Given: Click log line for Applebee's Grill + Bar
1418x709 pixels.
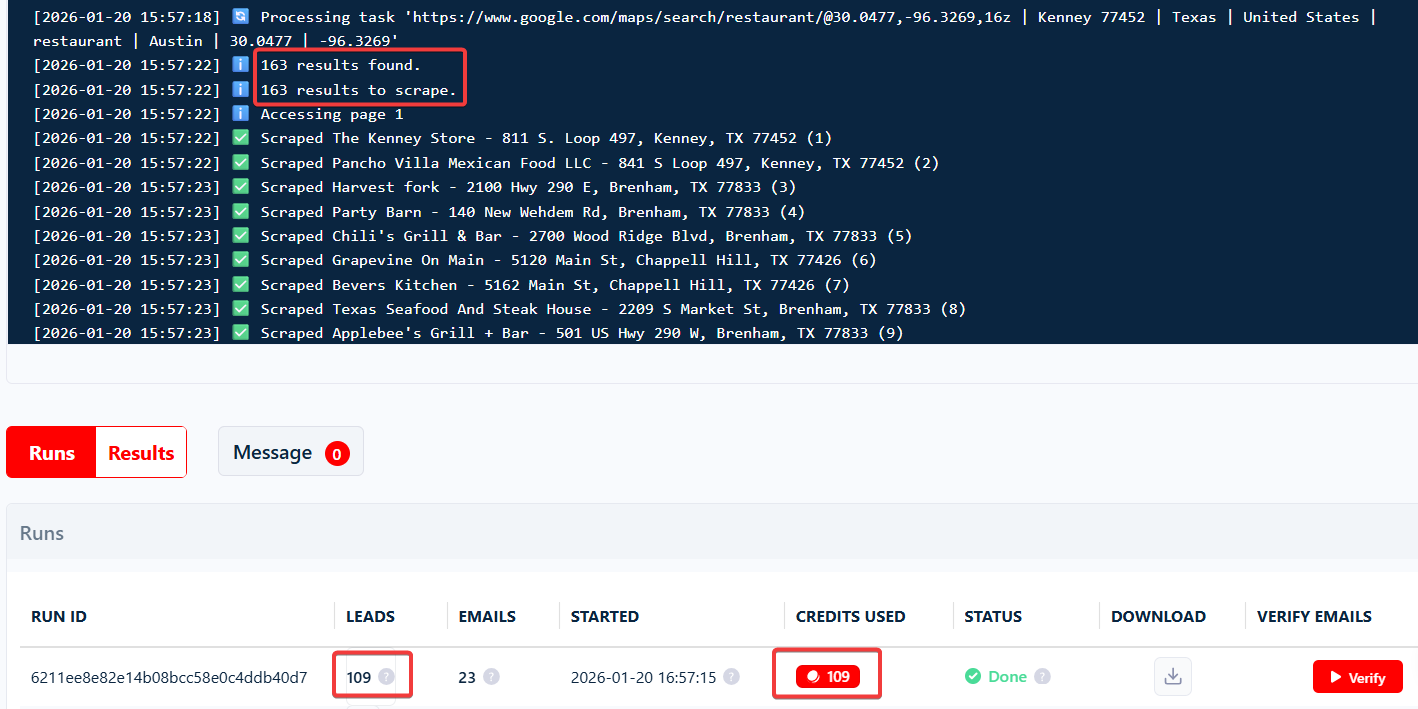Looking at the screenshot, I should point(582,333).
